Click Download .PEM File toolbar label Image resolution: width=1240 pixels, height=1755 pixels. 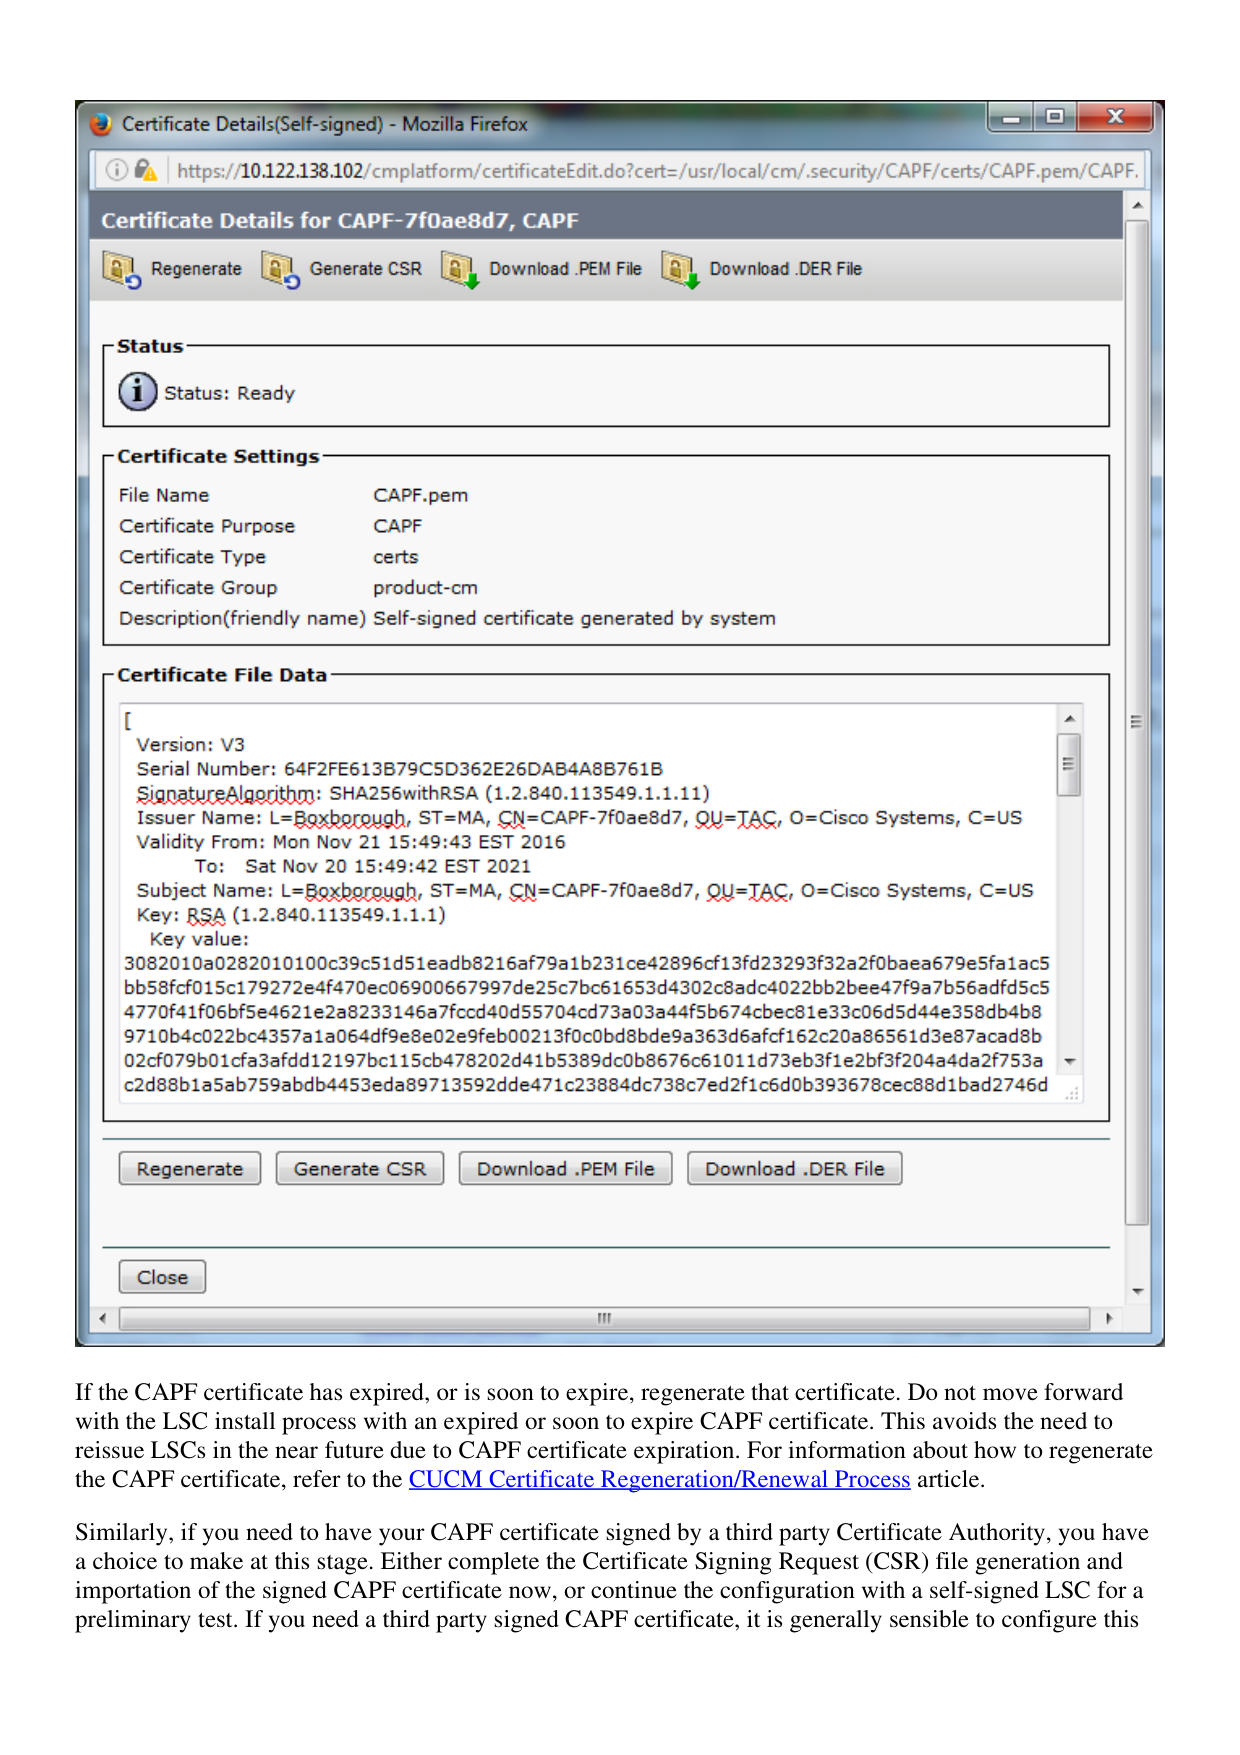pyautogui.click(x=565, y=269)
